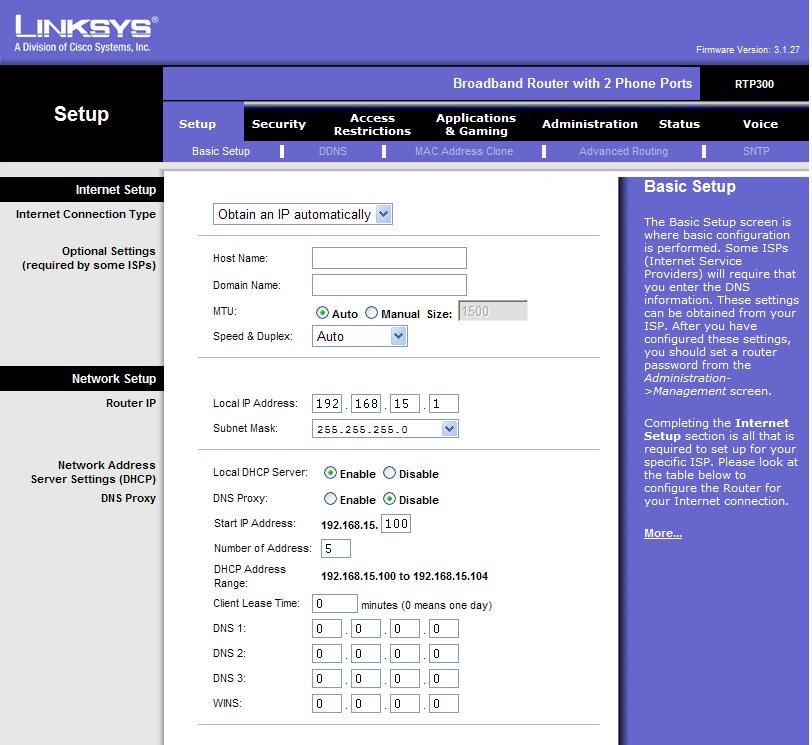Disable the Local DHCP Server
The image size is (812, 745).
click(389, 473)
